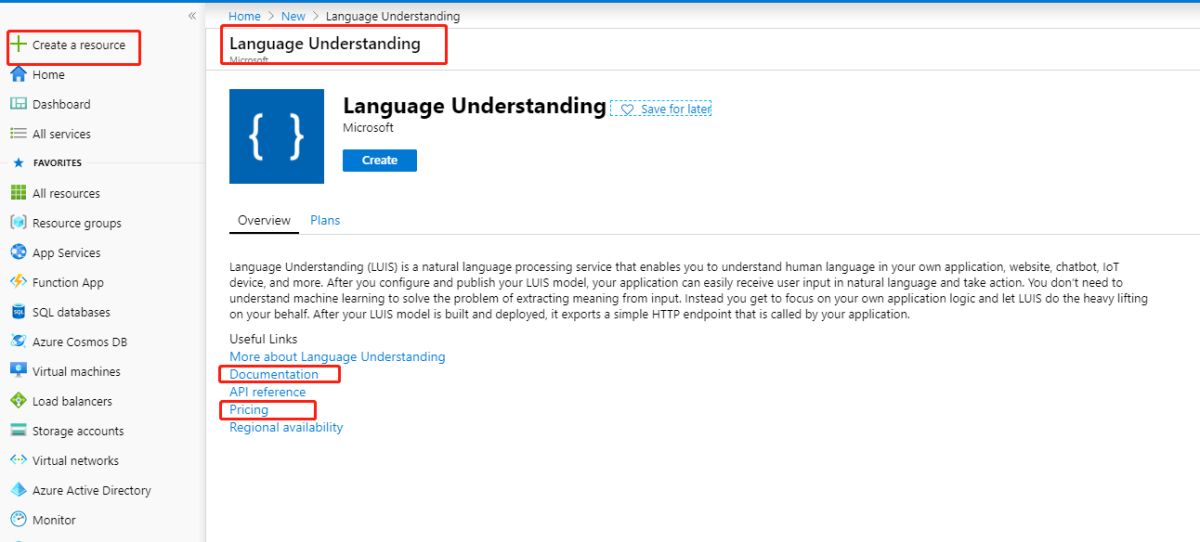Go to New in breadcrumb
The image size is (1200, 542).
[x=293, y=16]
